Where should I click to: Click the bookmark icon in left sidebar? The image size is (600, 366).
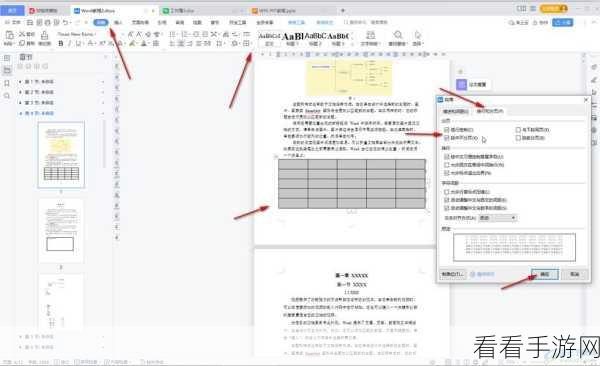[x=7, y=83]
